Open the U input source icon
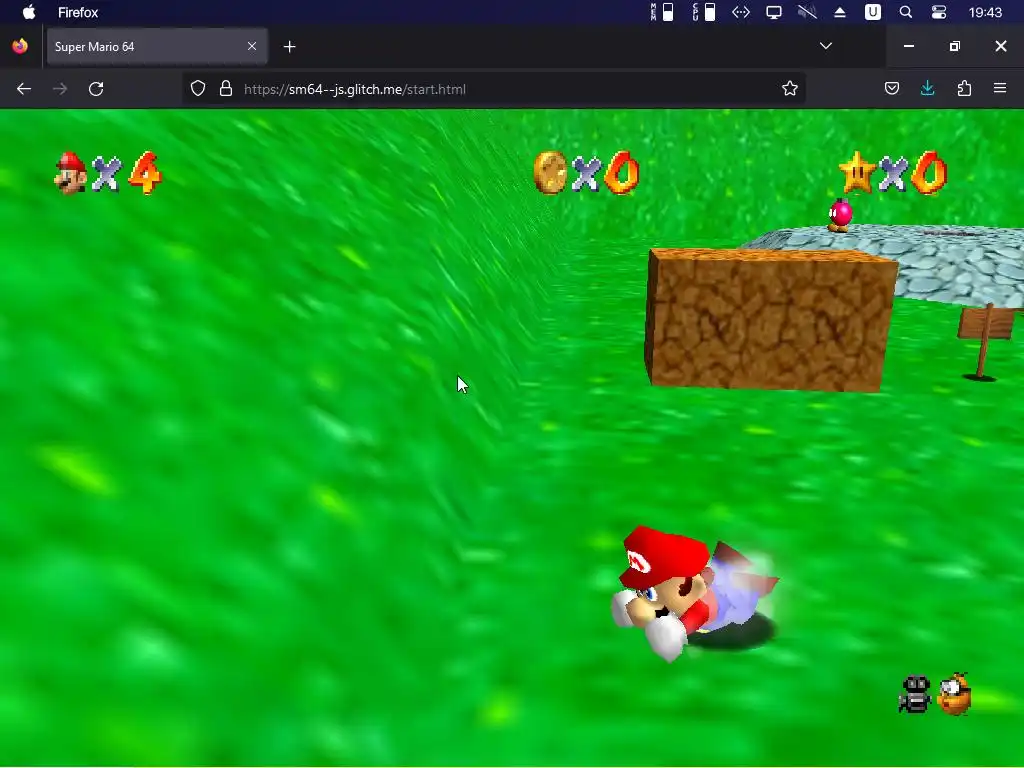The image size is (1024, 768). point(873,12)
